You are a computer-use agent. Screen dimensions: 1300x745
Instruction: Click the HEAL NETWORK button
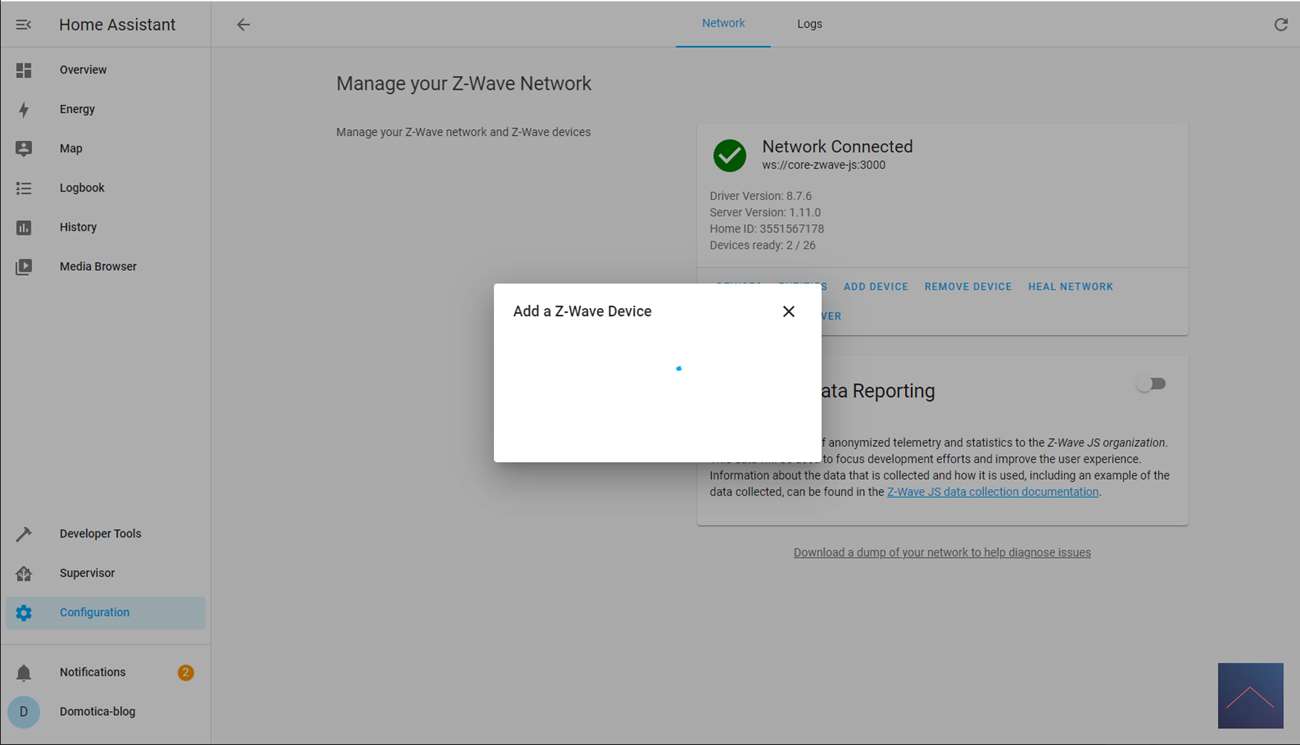[x=1070, y=287]
